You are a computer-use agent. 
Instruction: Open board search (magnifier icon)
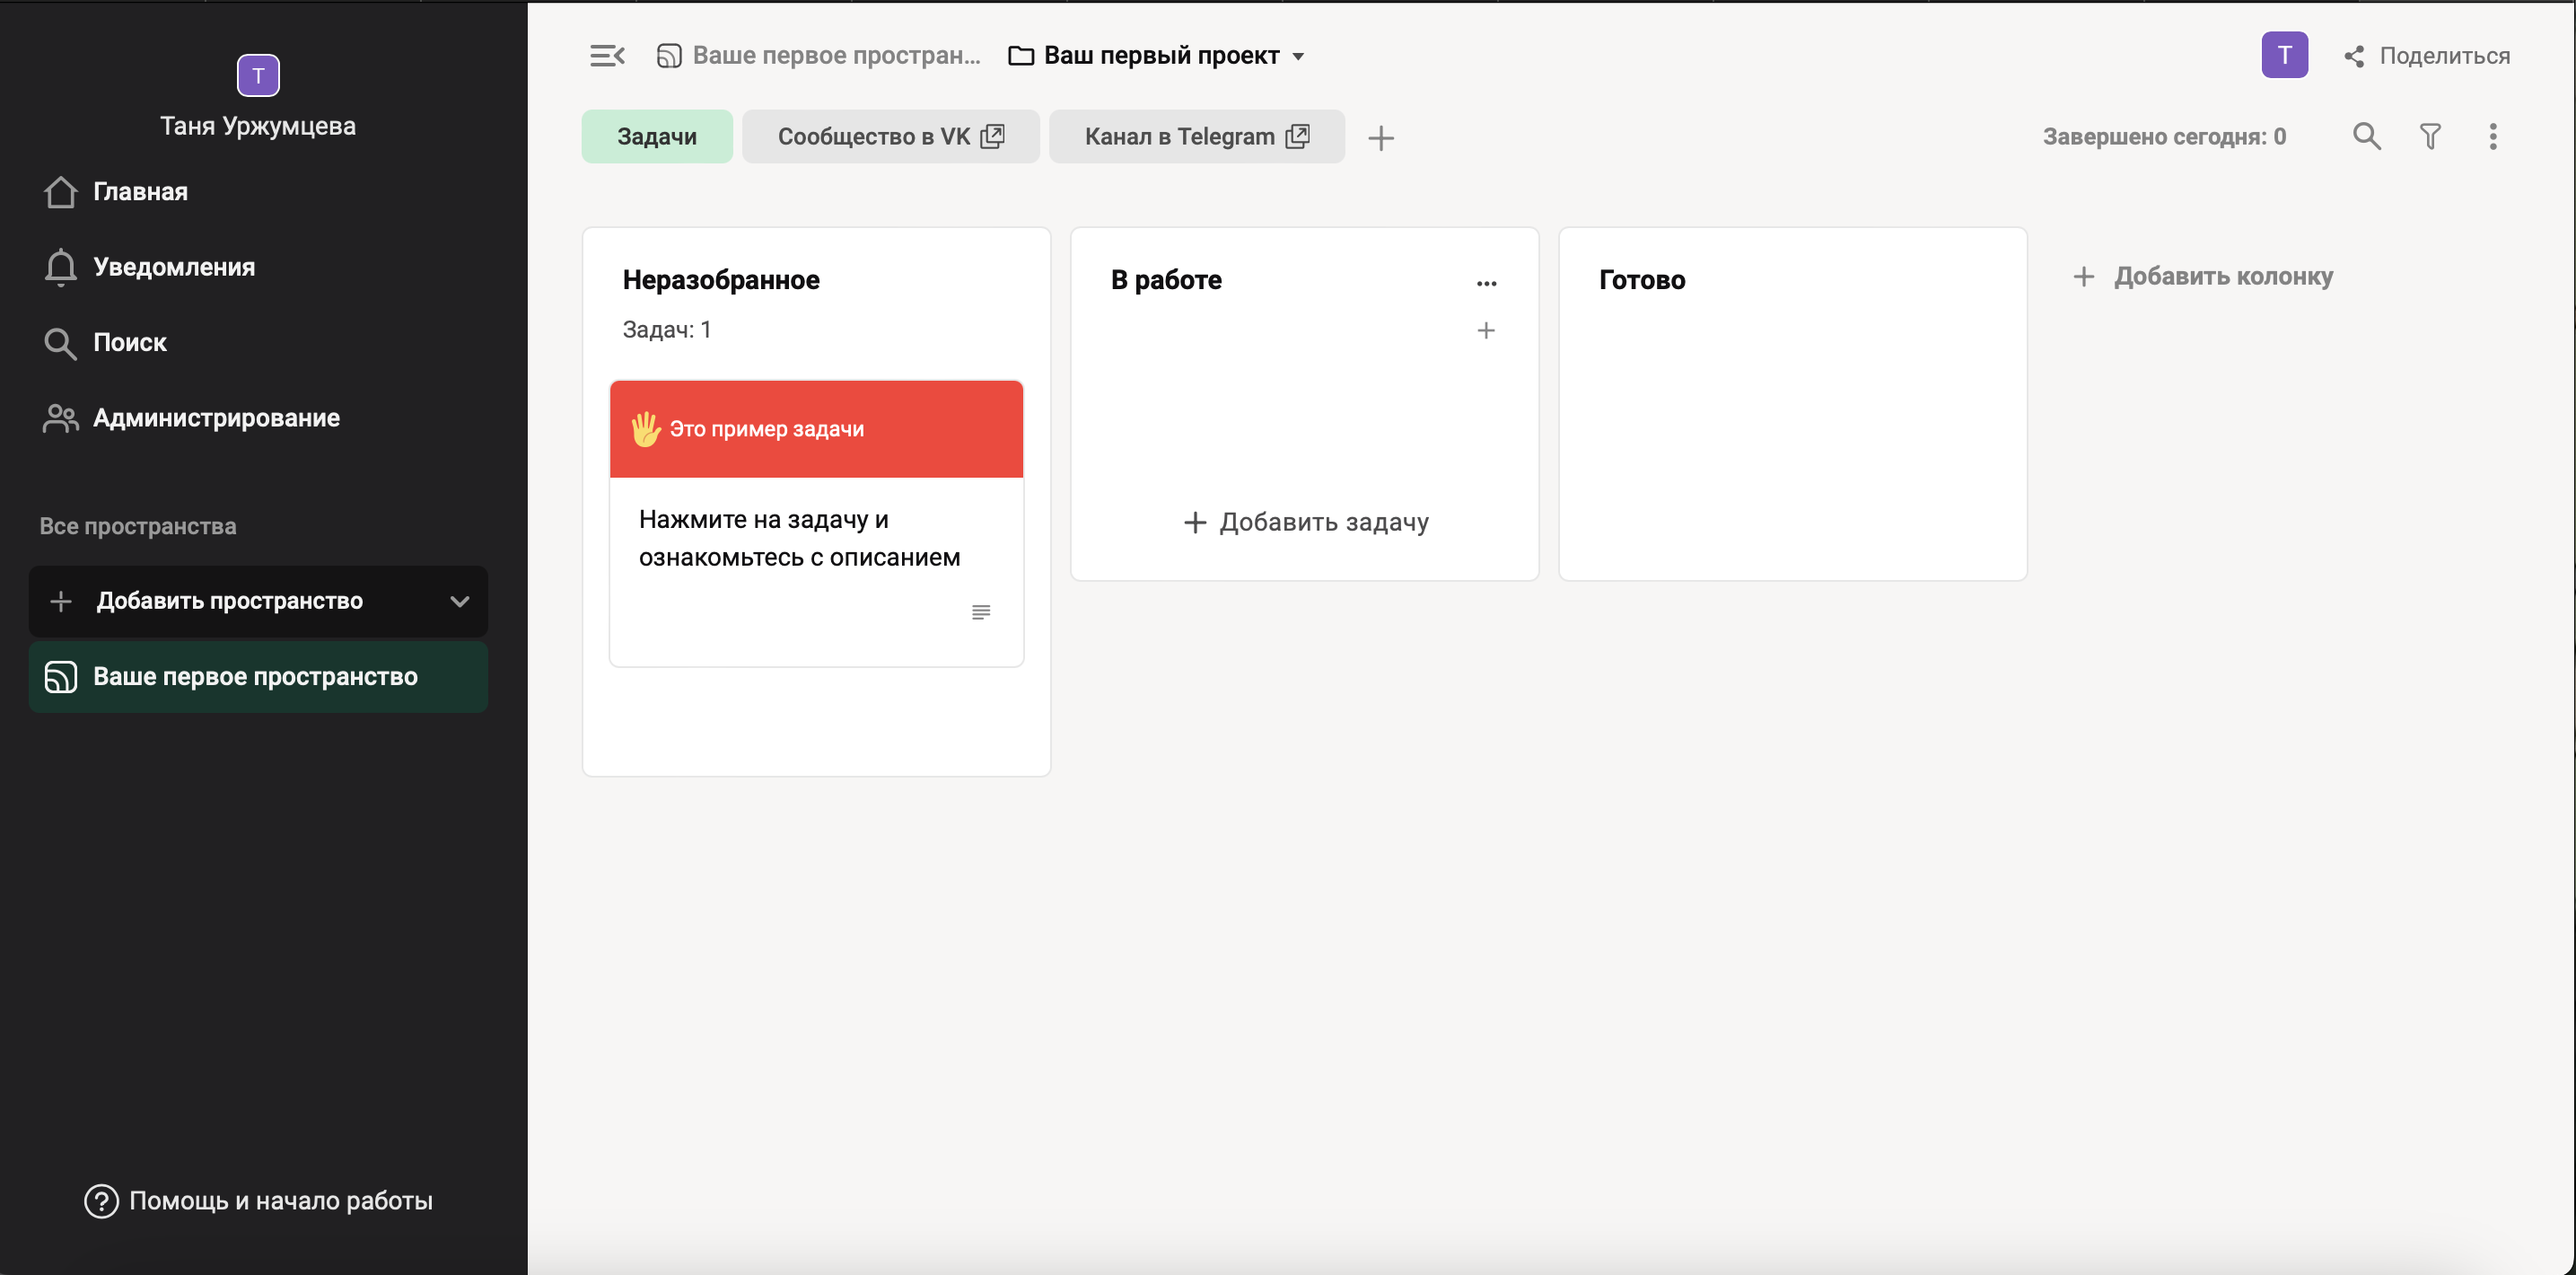click(x=2365, y=136)
